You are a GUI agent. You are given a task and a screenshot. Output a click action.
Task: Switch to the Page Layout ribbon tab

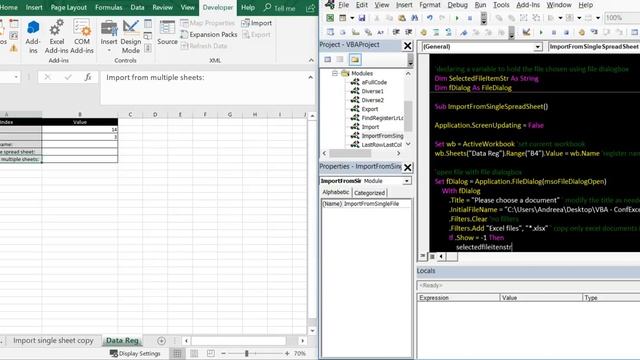coord(69,7)
